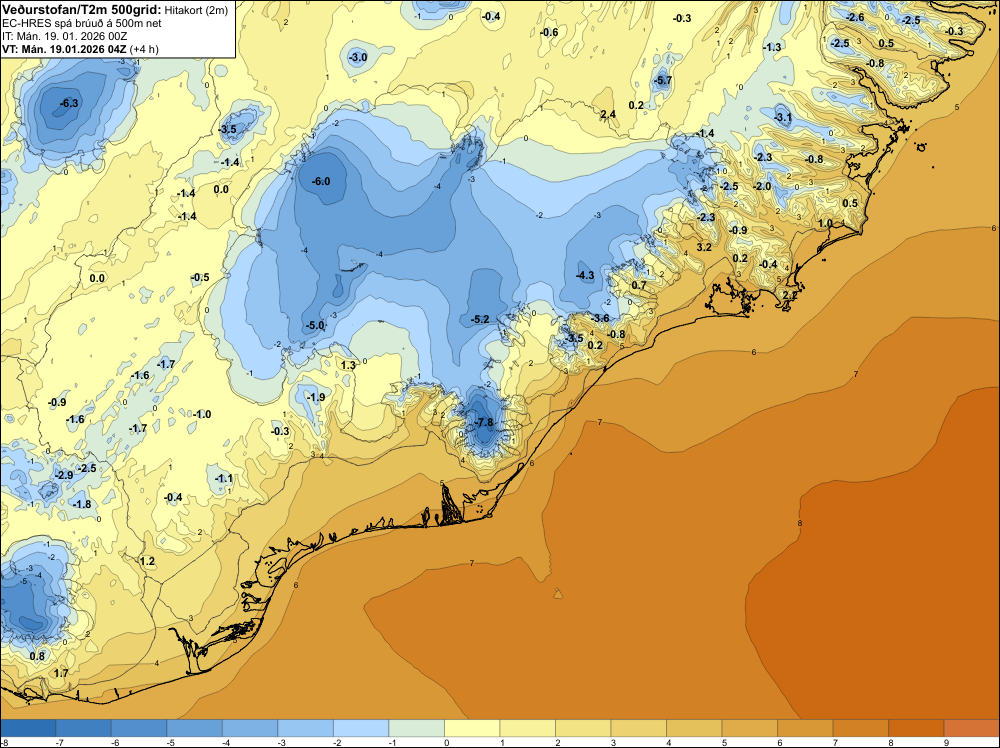
Task: Click the valid time 'VT: Mán. 19.01.2026 04Z'
Action: pyautogui.click(x=64, y=49)
